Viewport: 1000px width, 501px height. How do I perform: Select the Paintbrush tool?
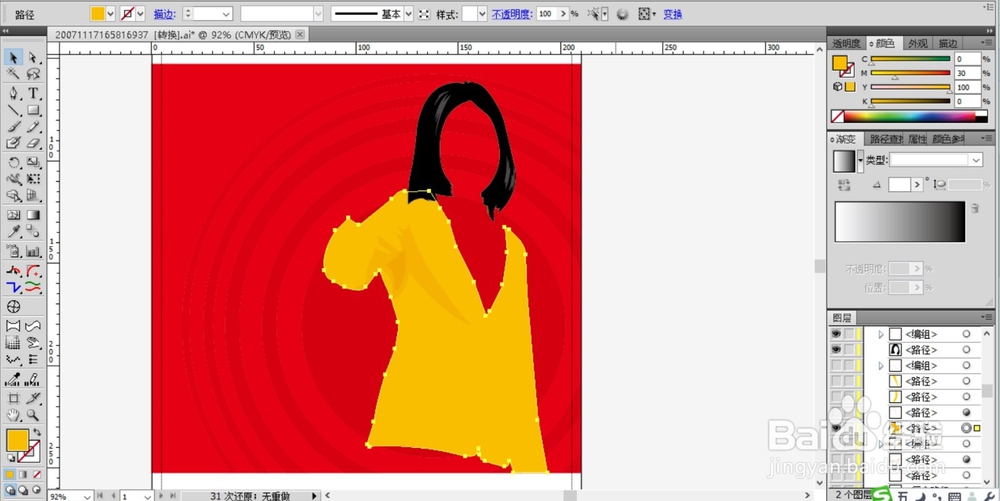(x=13, y=127)
